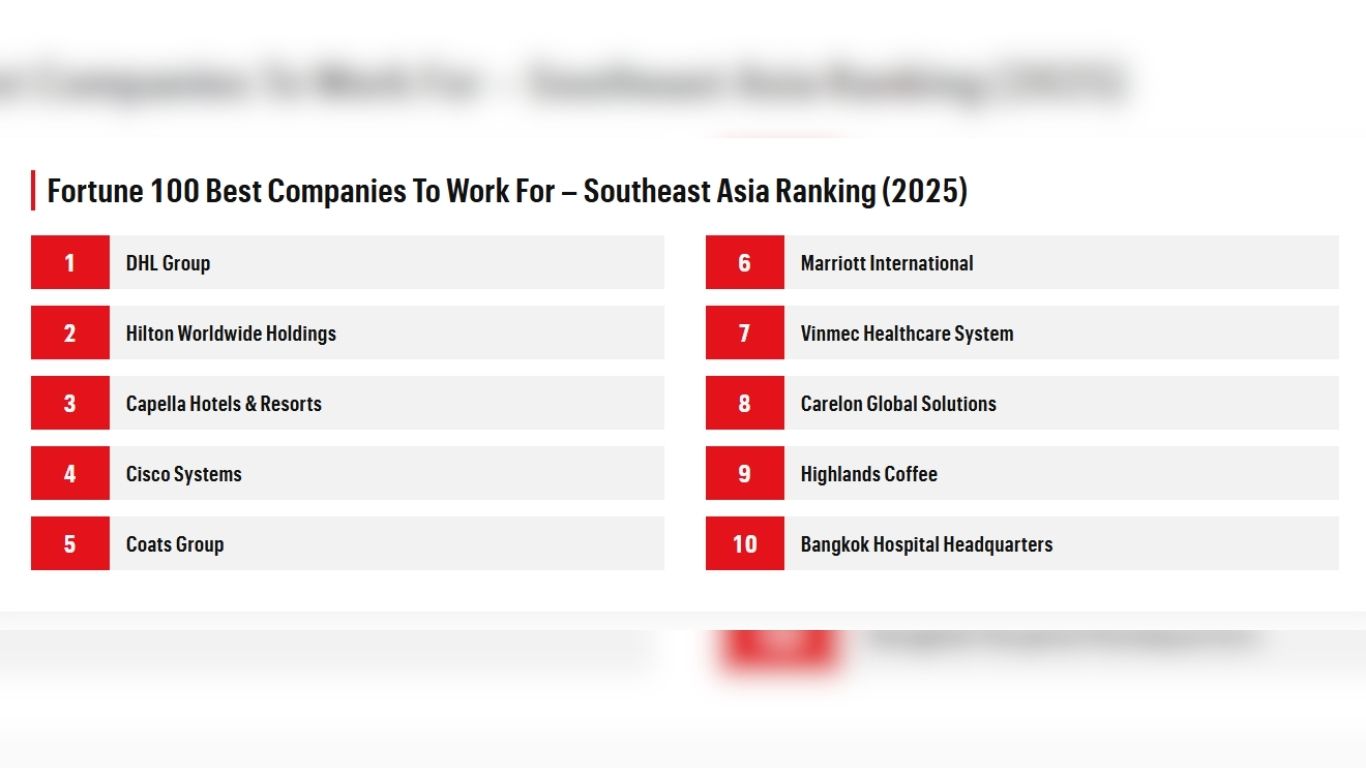
Task: Click Capella Hotels & Resorts entry
Action: point(347,403)
